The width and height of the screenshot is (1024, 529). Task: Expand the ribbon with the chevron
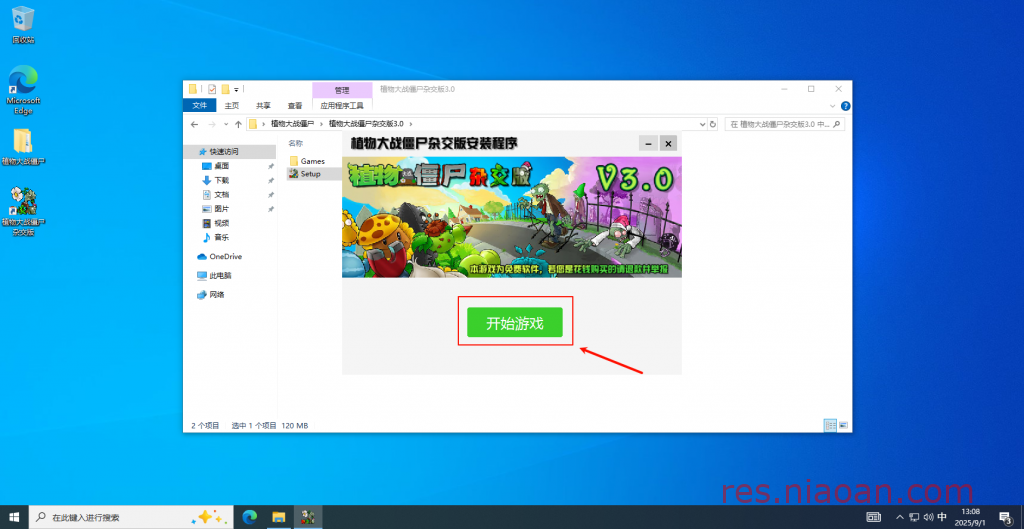833,106
